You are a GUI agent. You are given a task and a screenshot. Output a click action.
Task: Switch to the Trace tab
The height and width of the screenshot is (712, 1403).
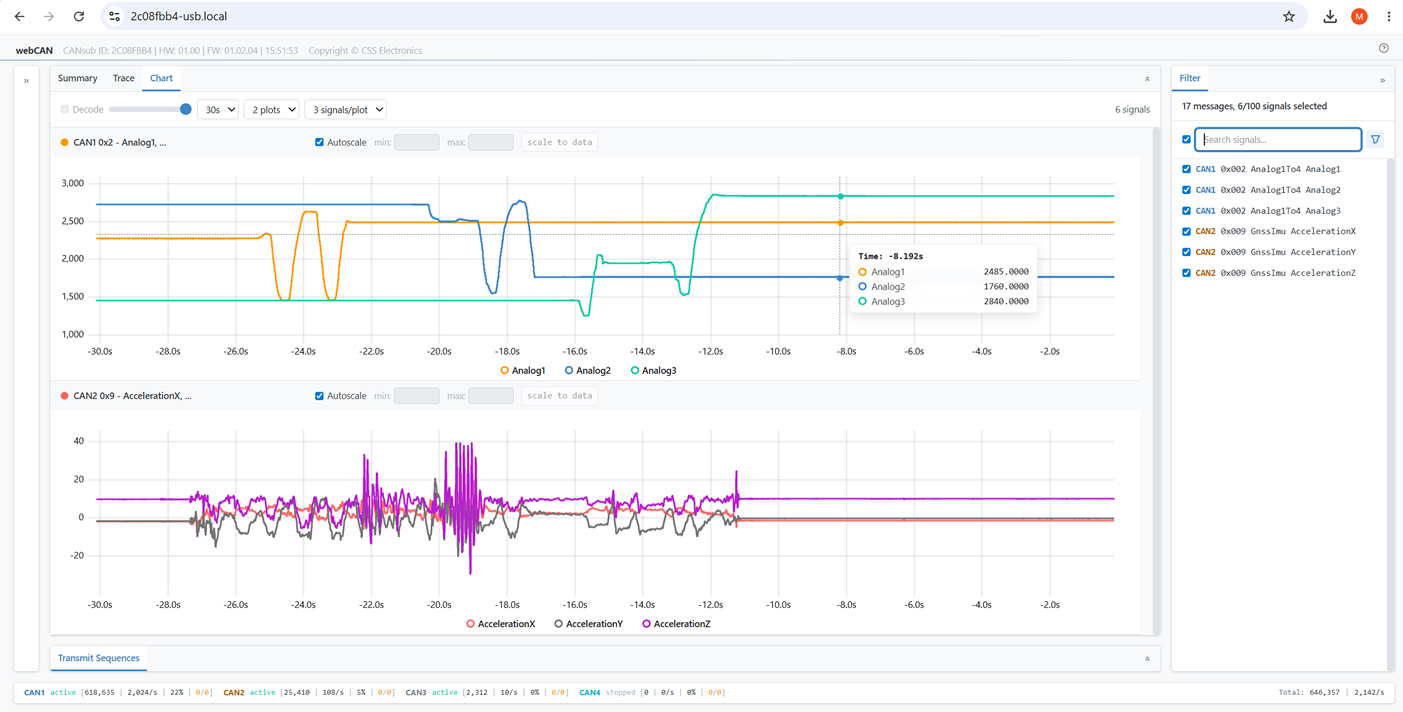pos(123,78)
